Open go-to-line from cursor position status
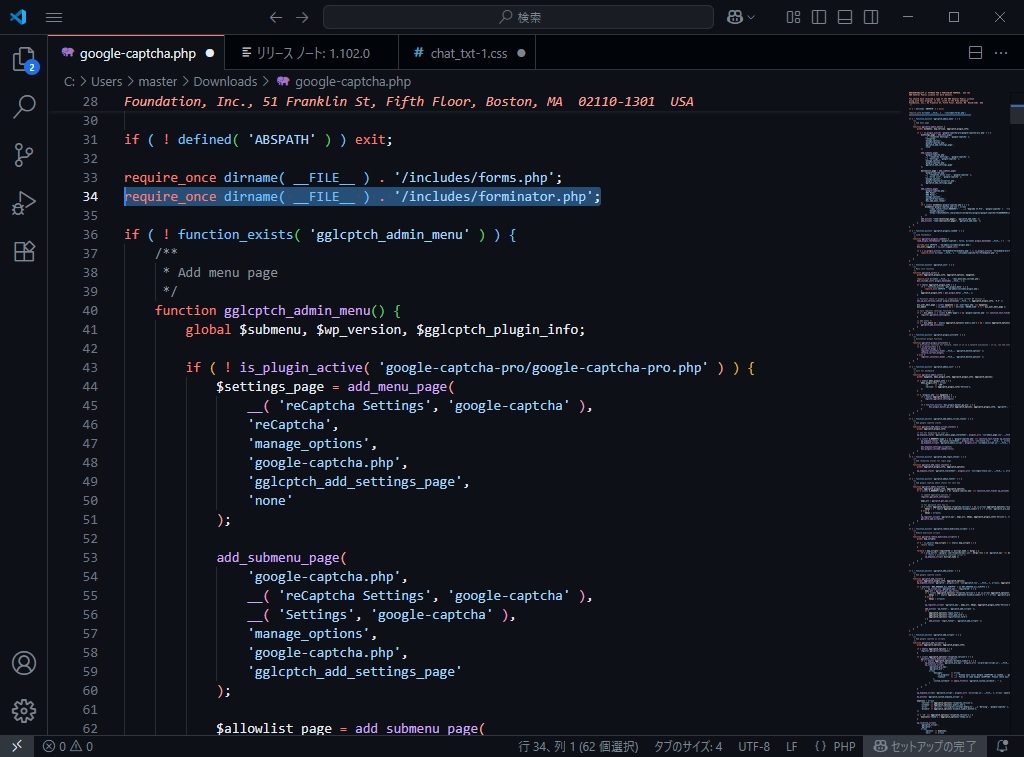Viewport: 1024px width, 757px height. coord(578,746)
